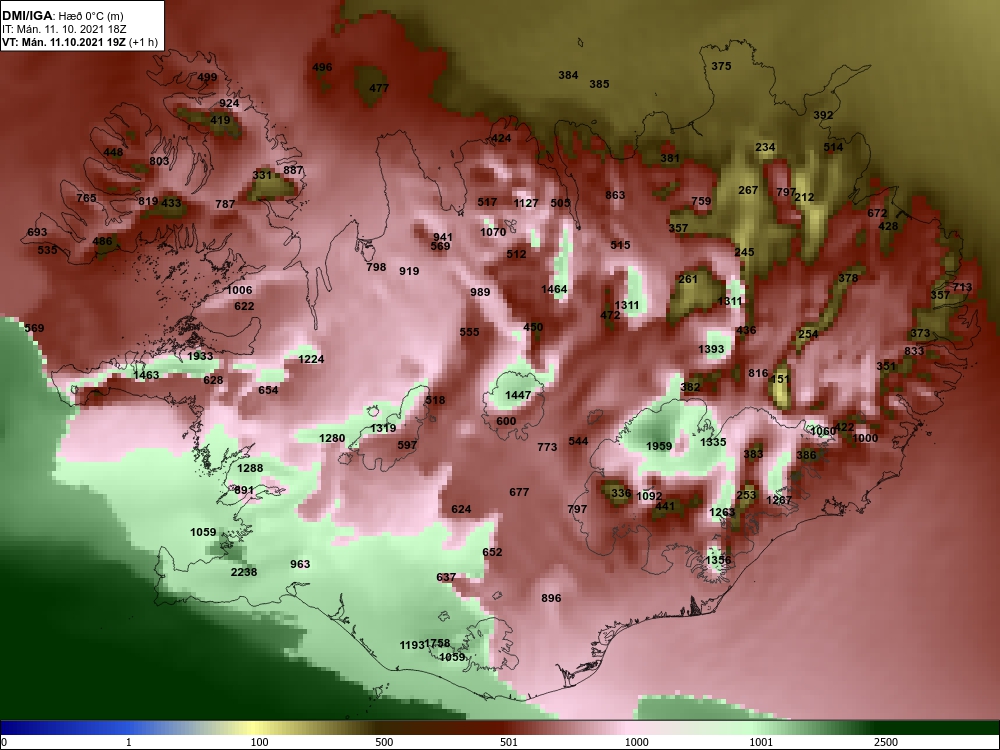Click the map value '1393'
The height and width of the screenshot is (750, 1000).
tap(711, 349)
